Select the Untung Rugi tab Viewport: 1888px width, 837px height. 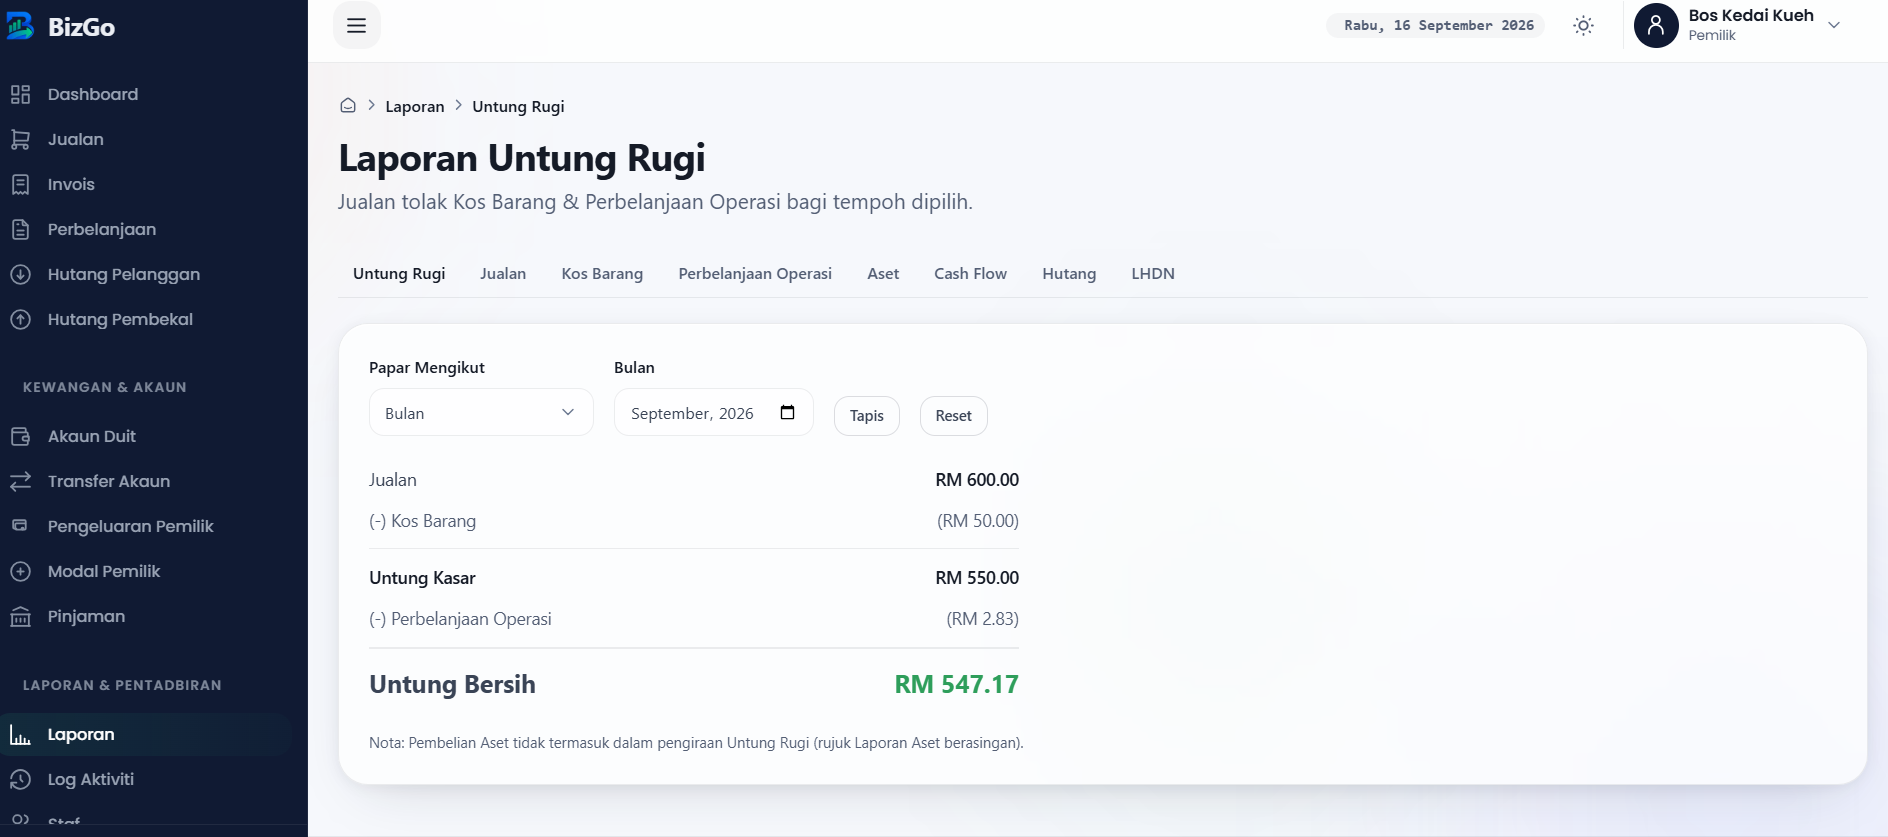399,274
